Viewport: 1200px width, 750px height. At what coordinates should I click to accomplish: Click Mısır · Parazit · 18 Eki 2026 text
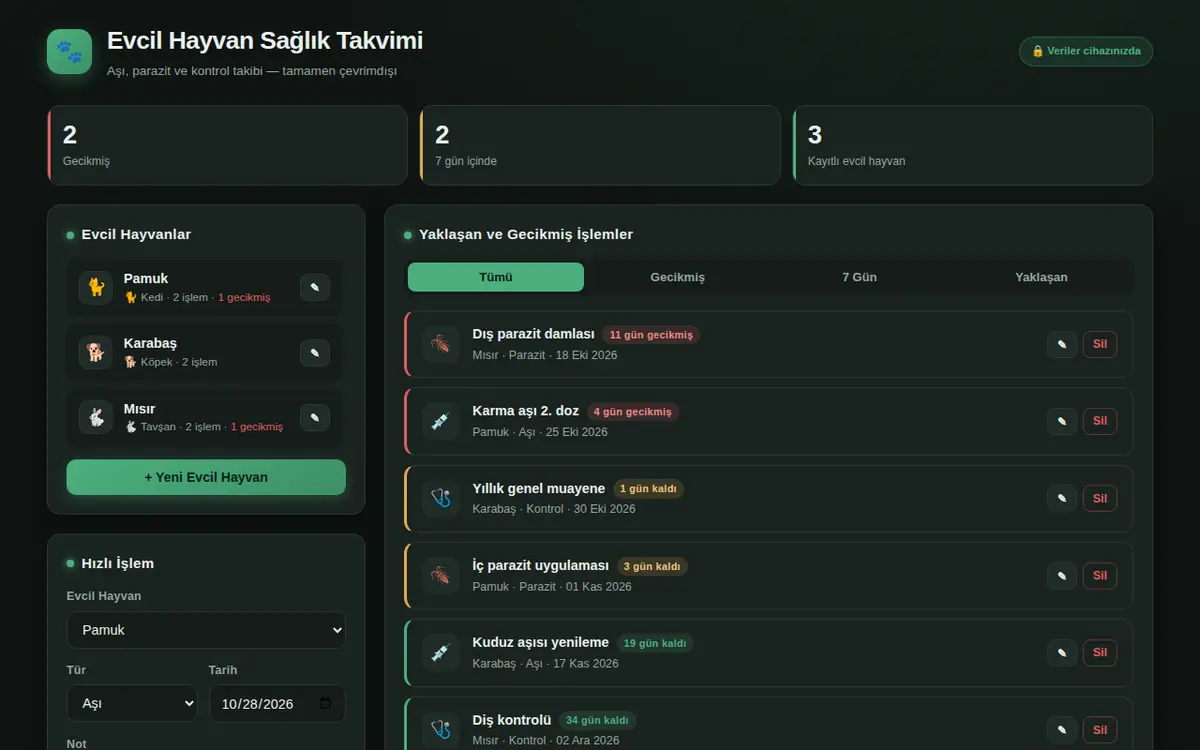[545, 355]
